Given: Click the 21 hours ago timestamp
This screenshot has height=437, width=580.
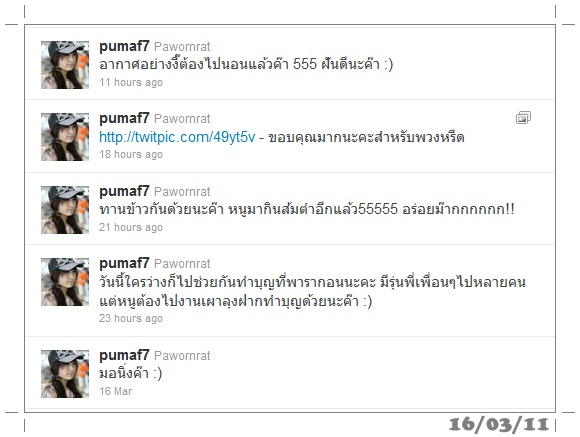Looking at the screenshot, I should (131, 227).
